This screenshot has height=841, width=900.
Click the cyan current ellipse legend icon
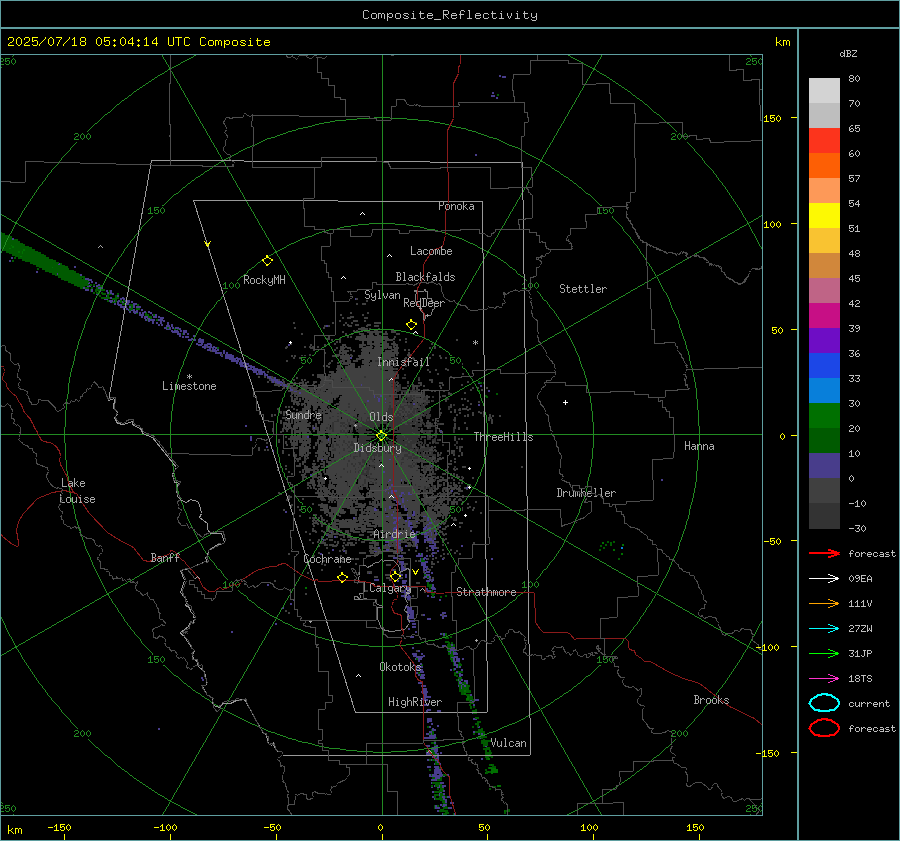pyautogui.click(x=824, y=703)
